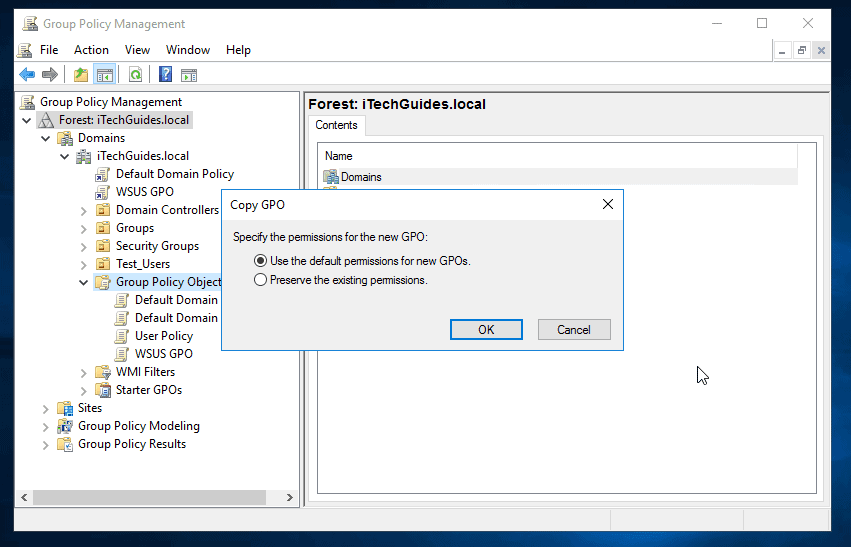Click the Group Policy Modeling icon

point(65,426)
